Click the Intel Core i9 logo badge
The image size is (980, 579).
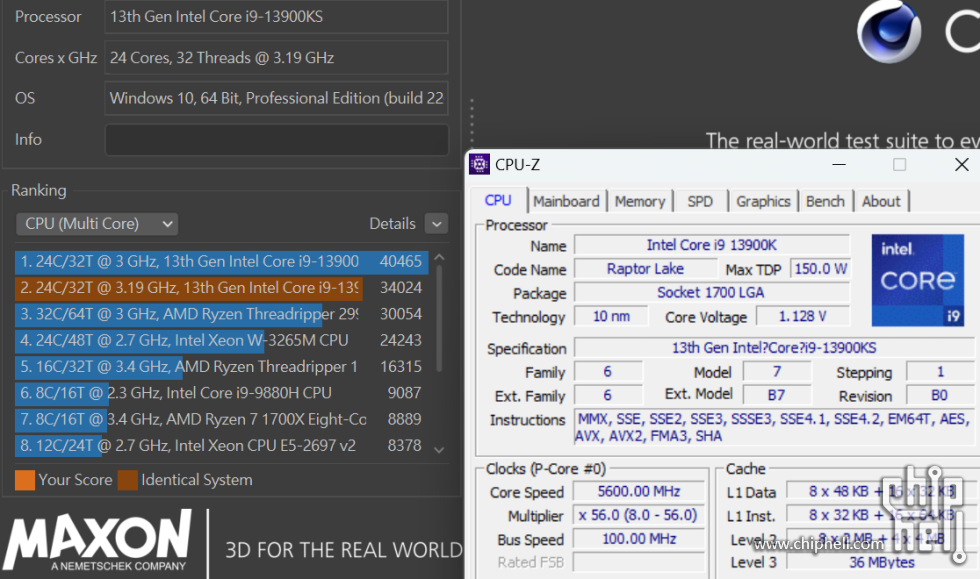(918, 280)
